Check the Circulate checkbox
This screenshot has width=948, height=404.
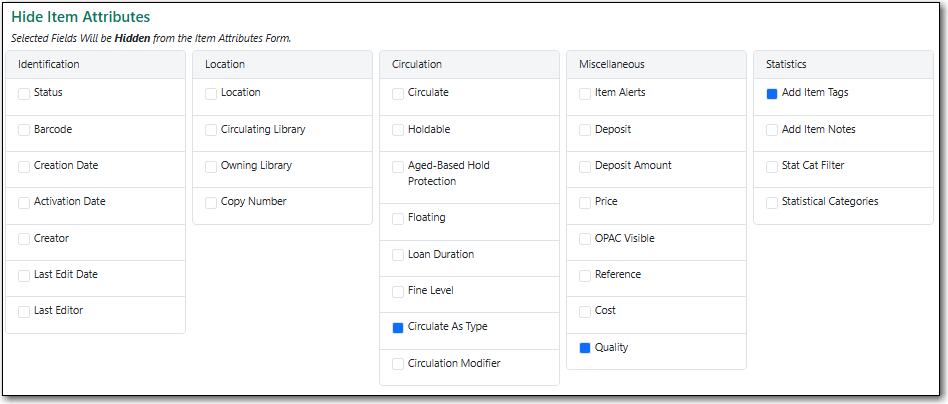click(397, 94)
